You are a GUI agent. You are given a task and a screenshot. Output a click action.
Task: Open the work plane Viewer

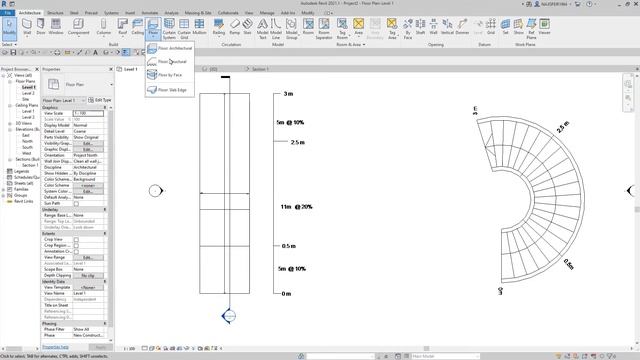tap(544, 27)
